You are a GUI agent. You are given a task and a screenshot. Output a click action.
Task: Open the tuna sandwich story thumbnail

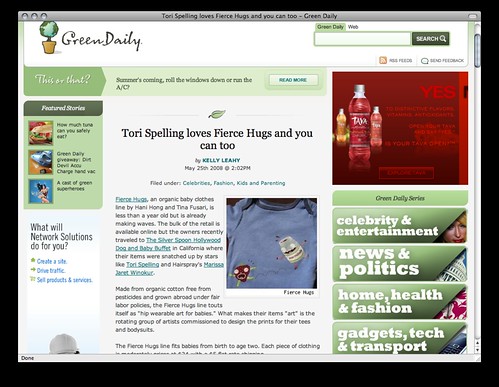(41, 133)
